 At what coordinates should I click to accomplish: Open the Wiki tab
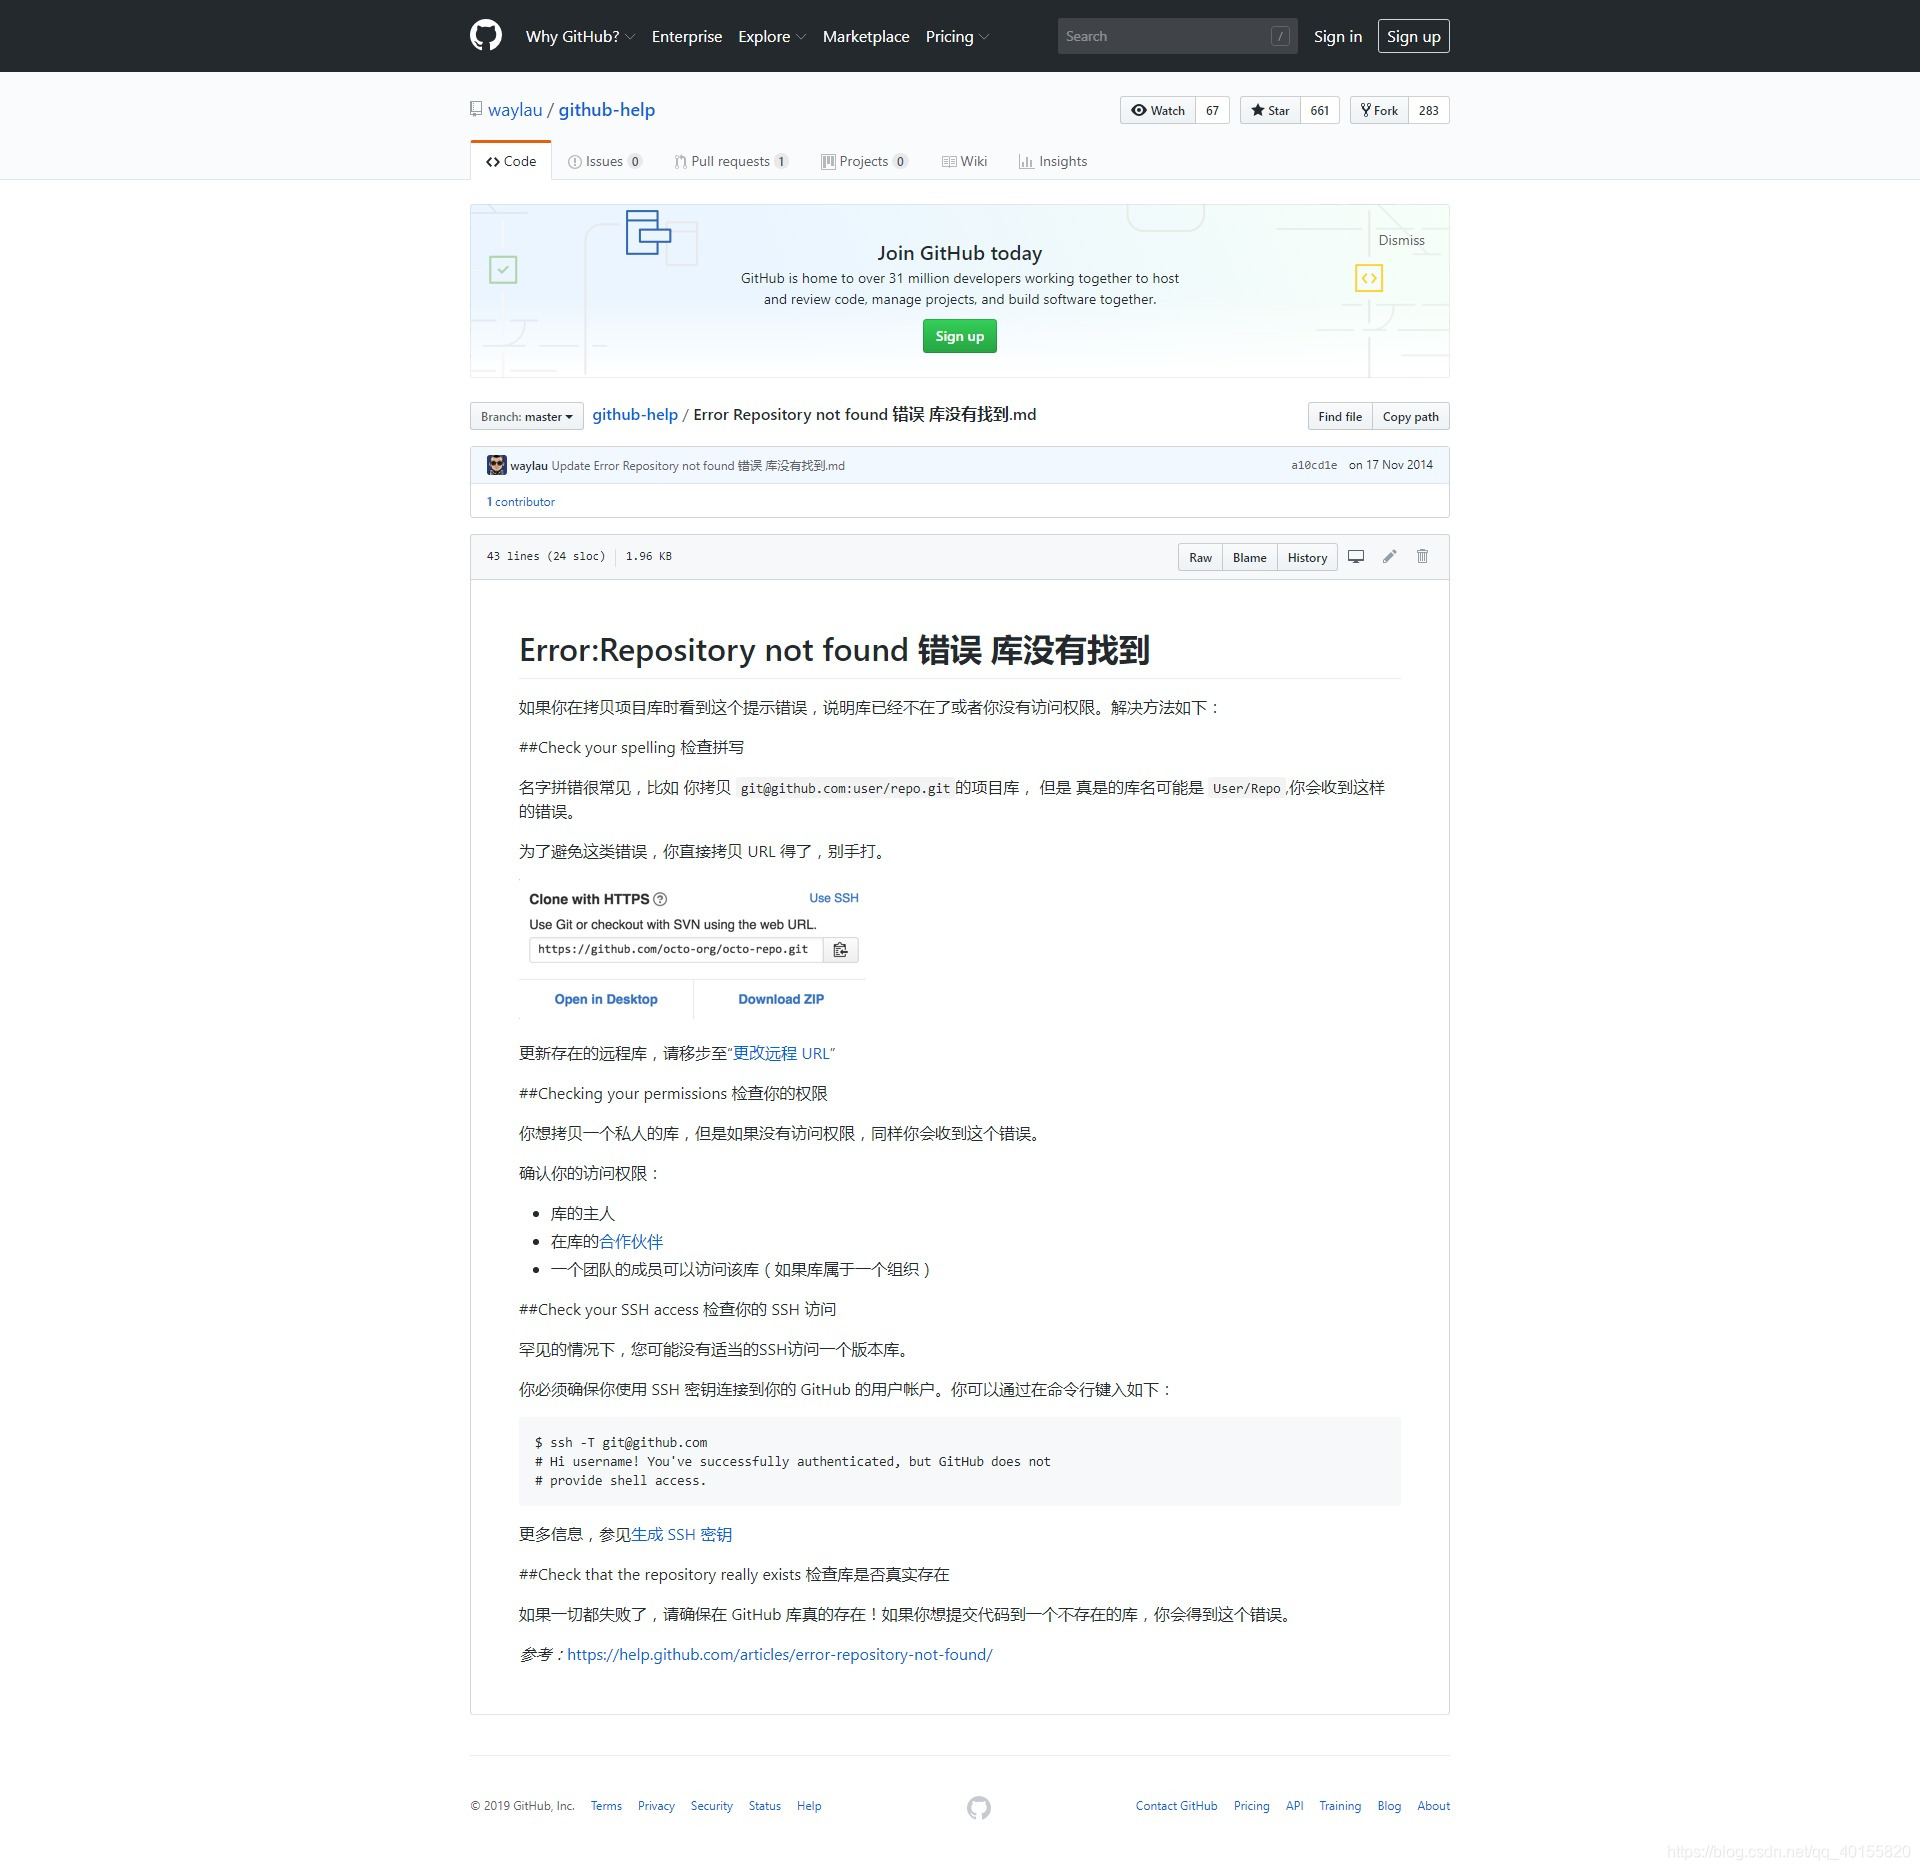point(963,161)
